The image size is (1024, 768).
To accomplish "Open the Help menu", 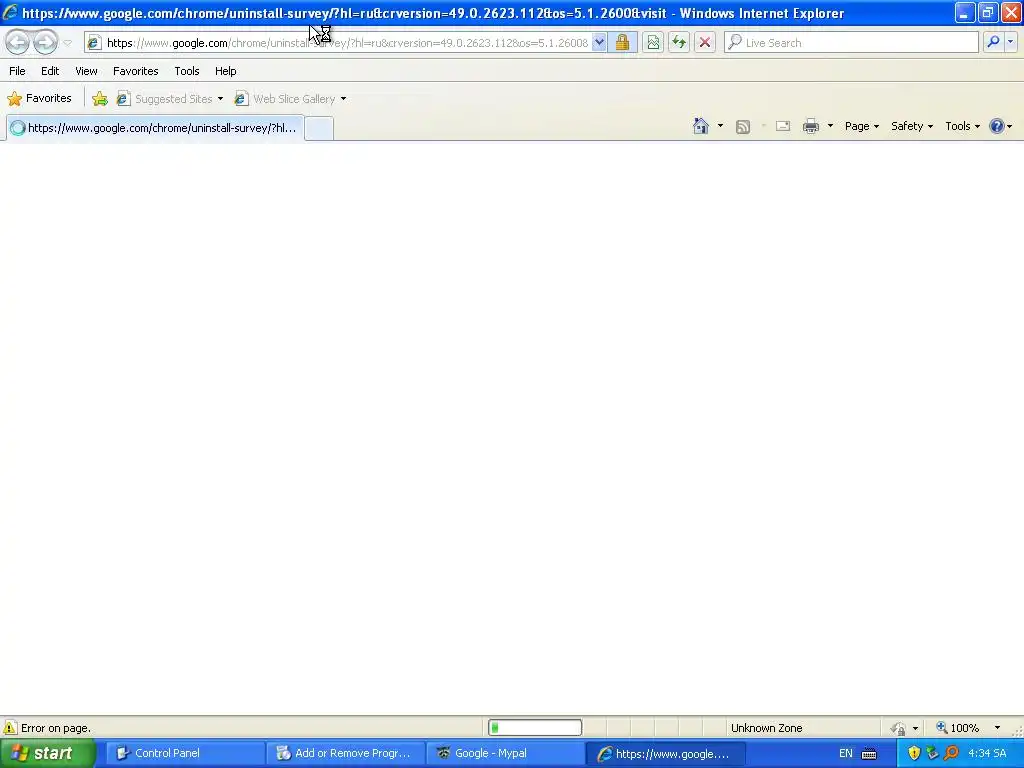I will pyautogui.click(x=226, y=71).
